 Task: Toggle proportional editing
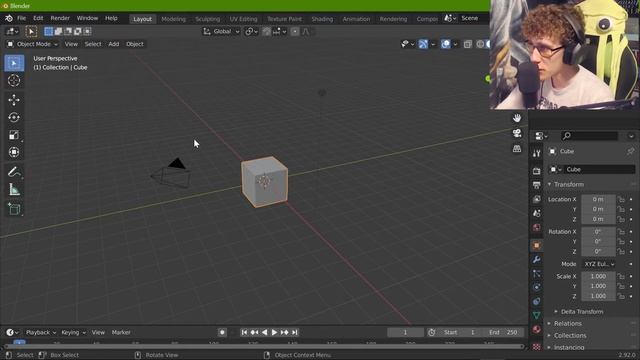click(x=295, y=31)
